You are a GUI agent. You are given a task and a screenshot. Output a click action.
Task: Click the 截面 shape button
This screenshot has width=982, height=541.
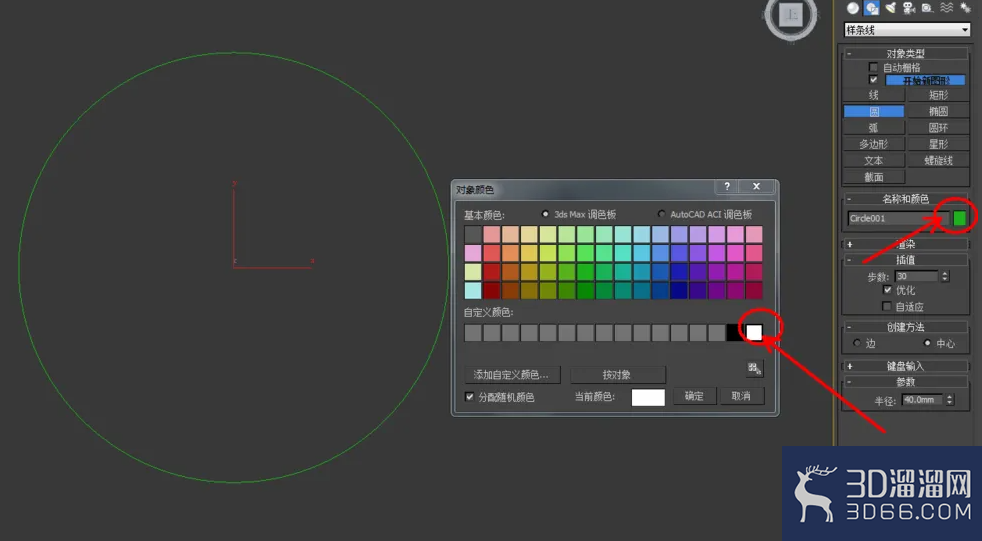click(874, 177)
